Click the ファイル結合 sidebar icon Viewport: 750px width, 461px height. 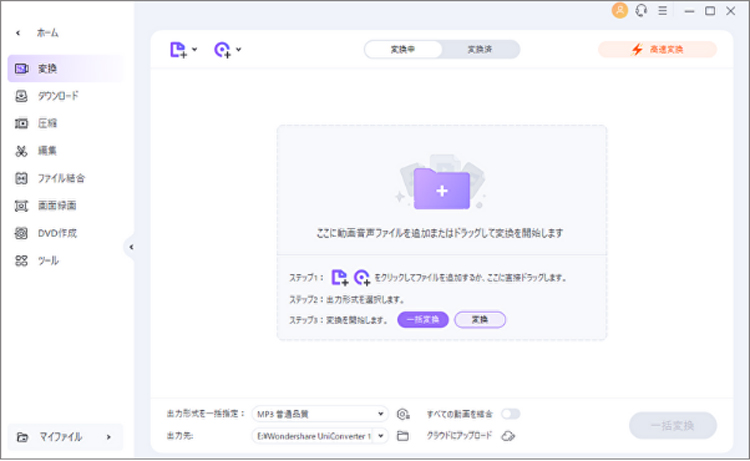tap(21, 178)
